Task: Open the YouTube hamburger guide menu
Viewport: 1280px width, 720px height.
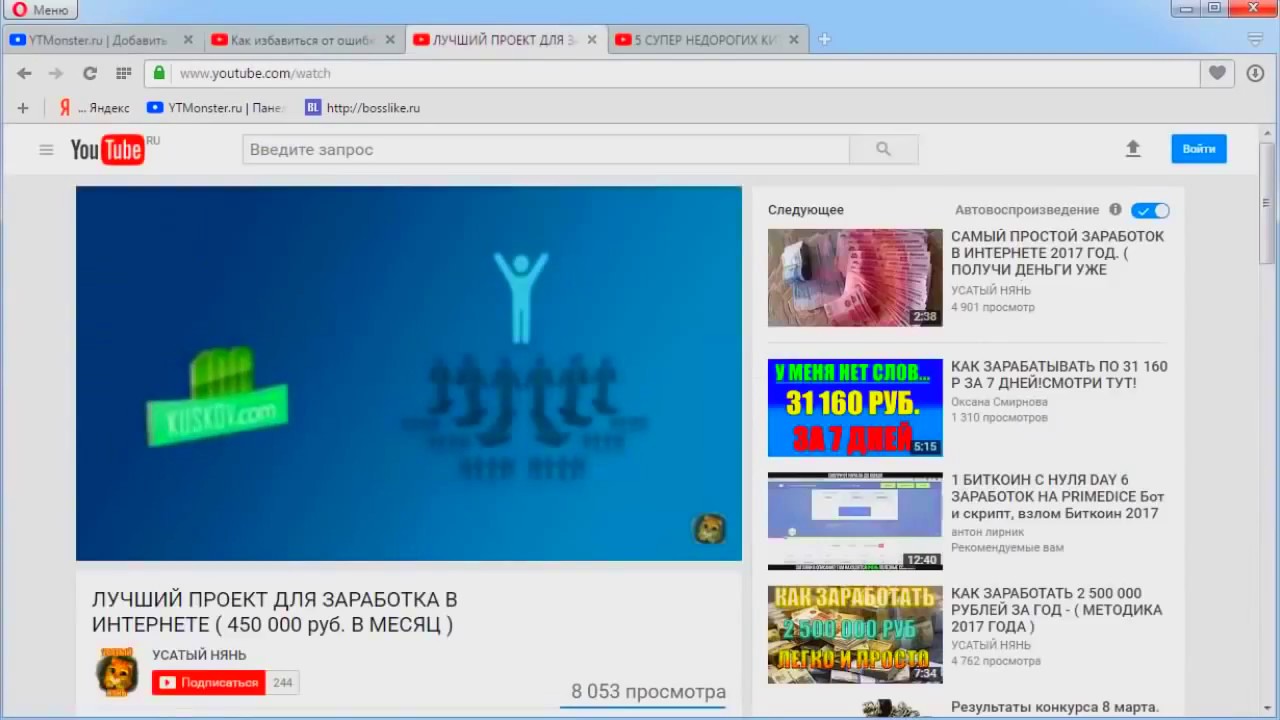Action: pos(46,150)
